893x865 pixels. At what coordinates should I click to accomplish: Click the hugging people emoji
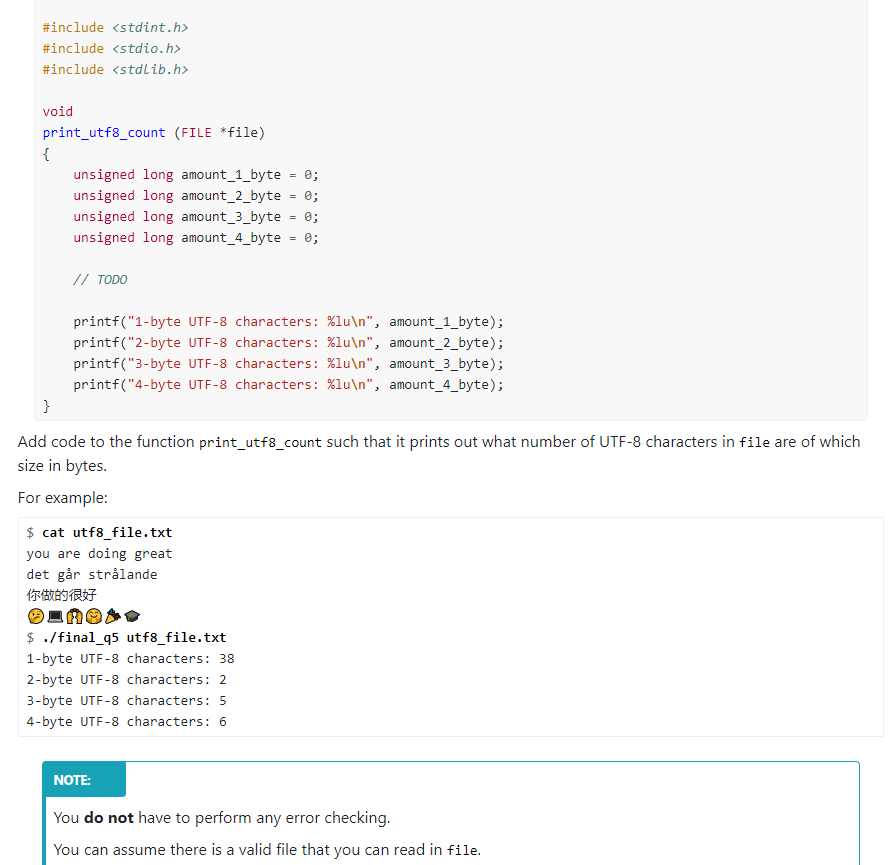coord(75,616)
